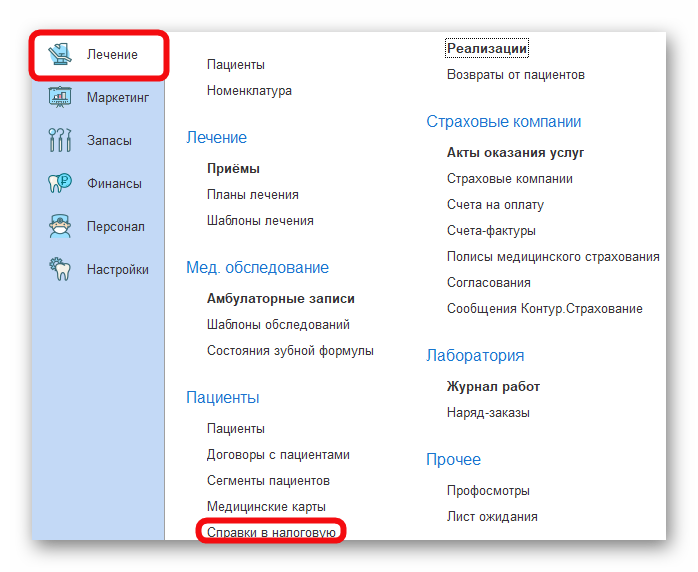Viewport: 698px width, 572px height.
Task: Go to Счета на оплату
Action: click(495, 205)
